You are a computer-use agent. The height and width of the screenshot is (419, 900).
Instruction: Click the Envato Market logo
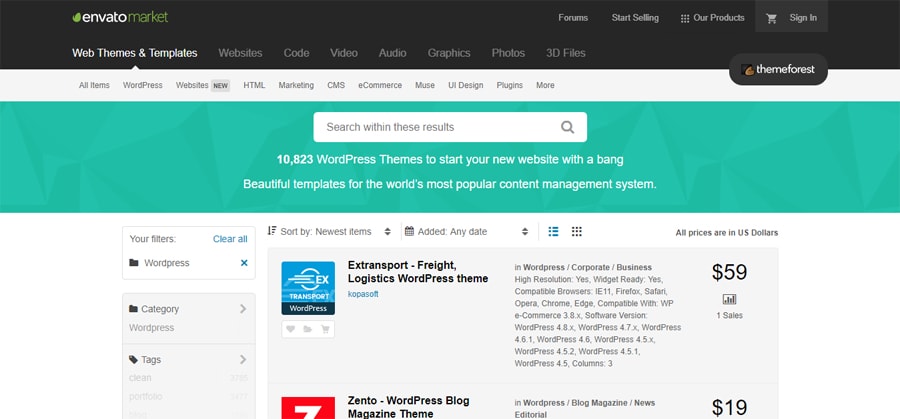(120, 17)
